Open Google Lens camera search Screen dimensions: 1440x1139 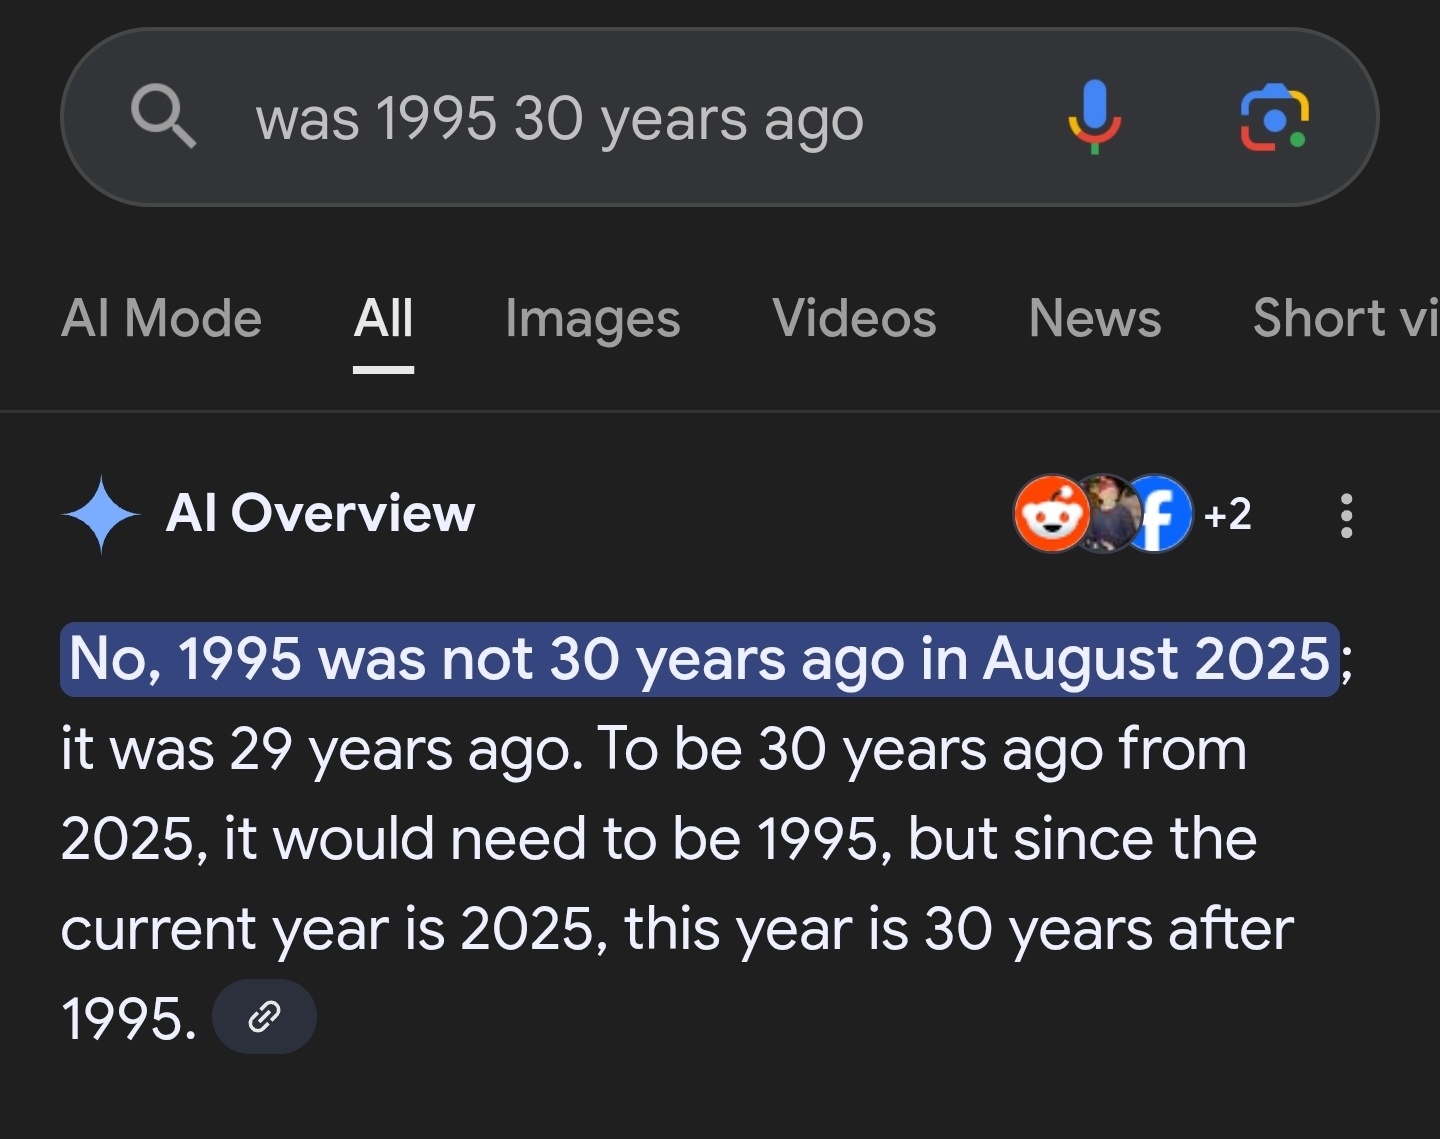1274,117
